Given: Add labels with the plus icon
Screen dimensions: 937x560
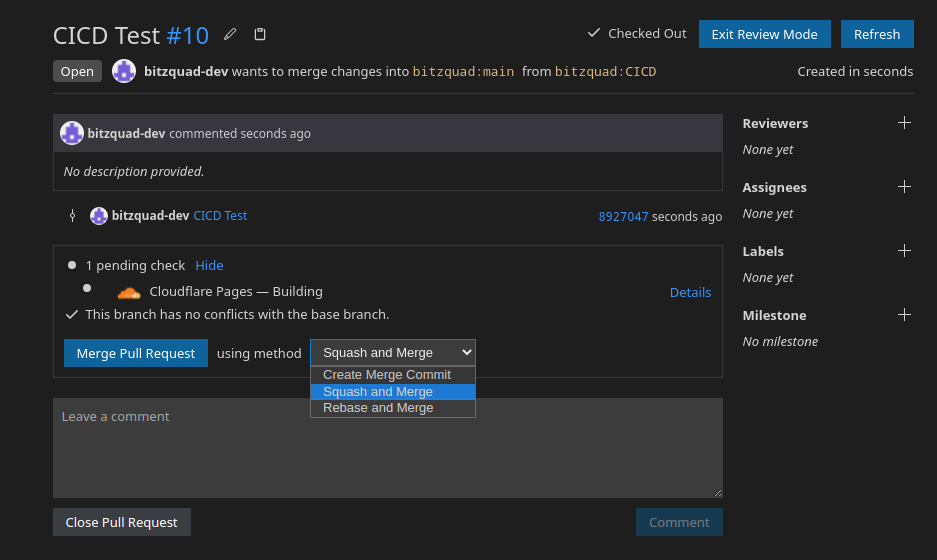Looking at the screenshot, I should (x=904, y=251).
